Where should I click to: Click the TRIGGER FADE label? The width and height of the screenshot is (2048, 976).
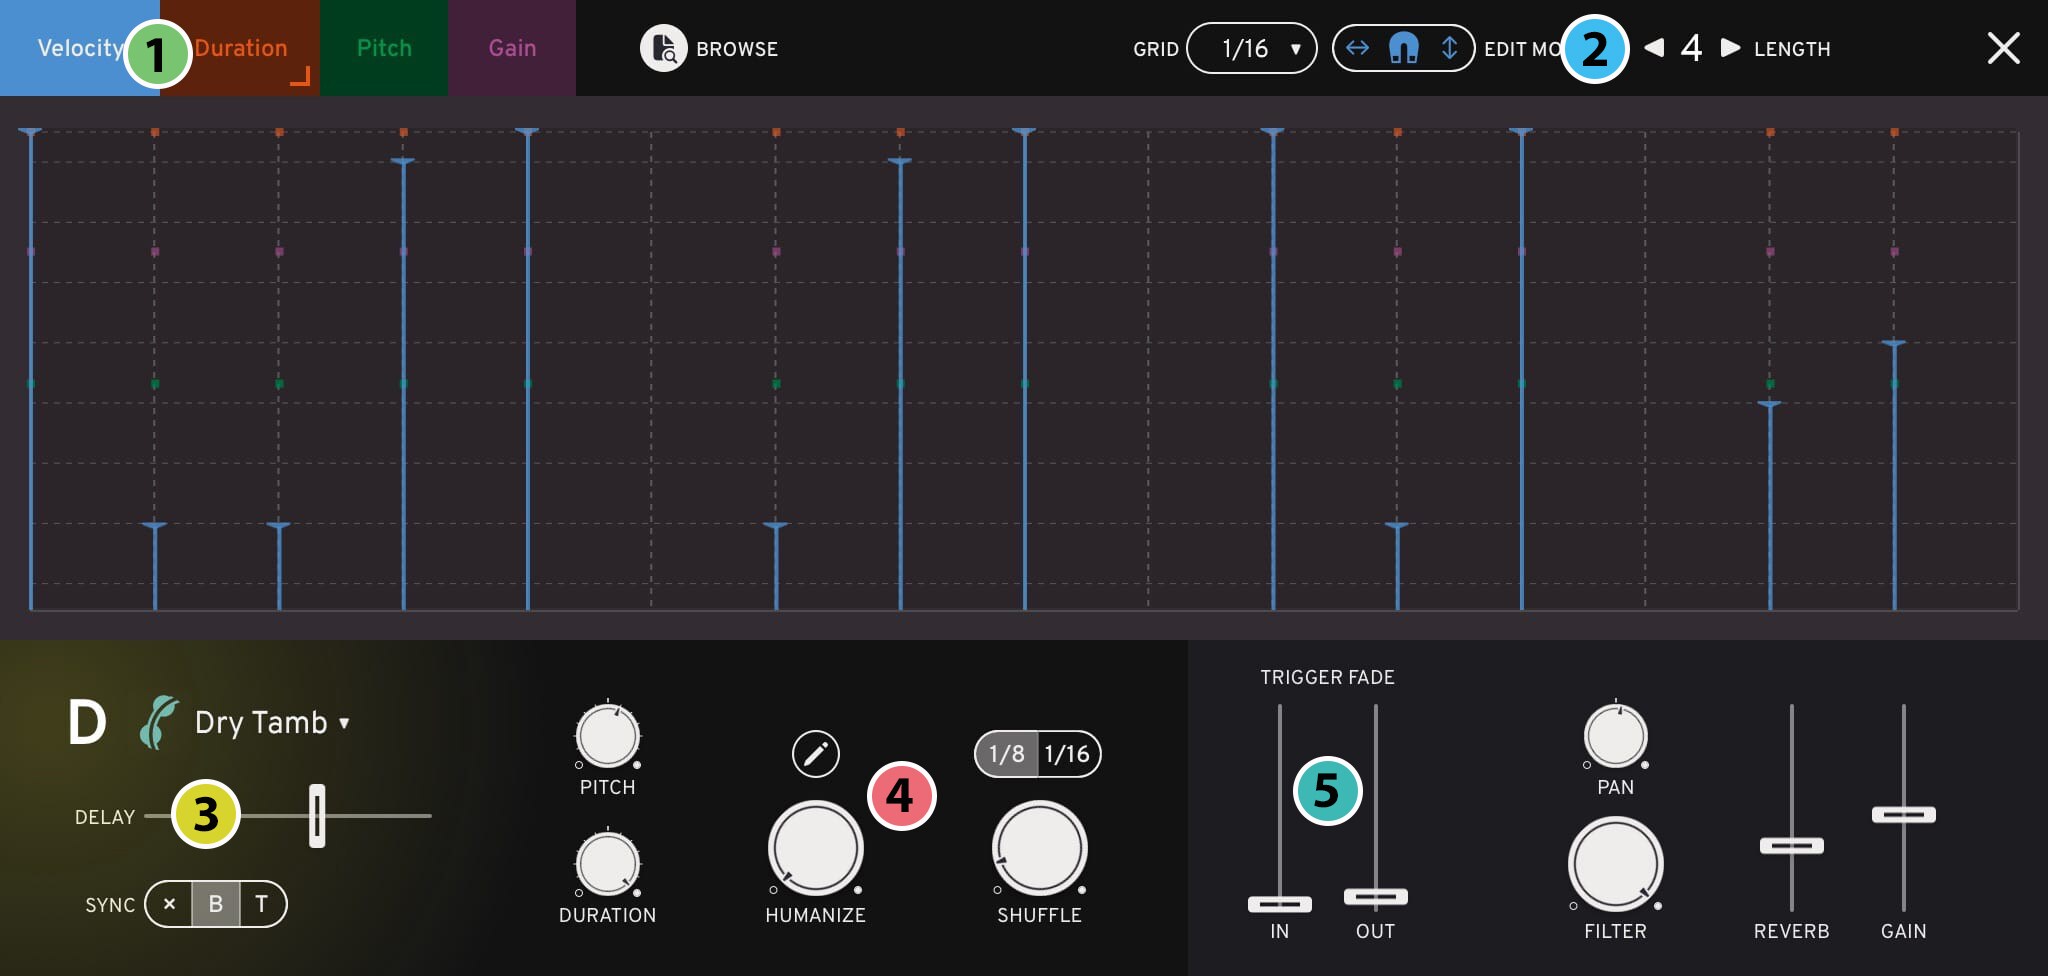click(x=1328, y=677)
